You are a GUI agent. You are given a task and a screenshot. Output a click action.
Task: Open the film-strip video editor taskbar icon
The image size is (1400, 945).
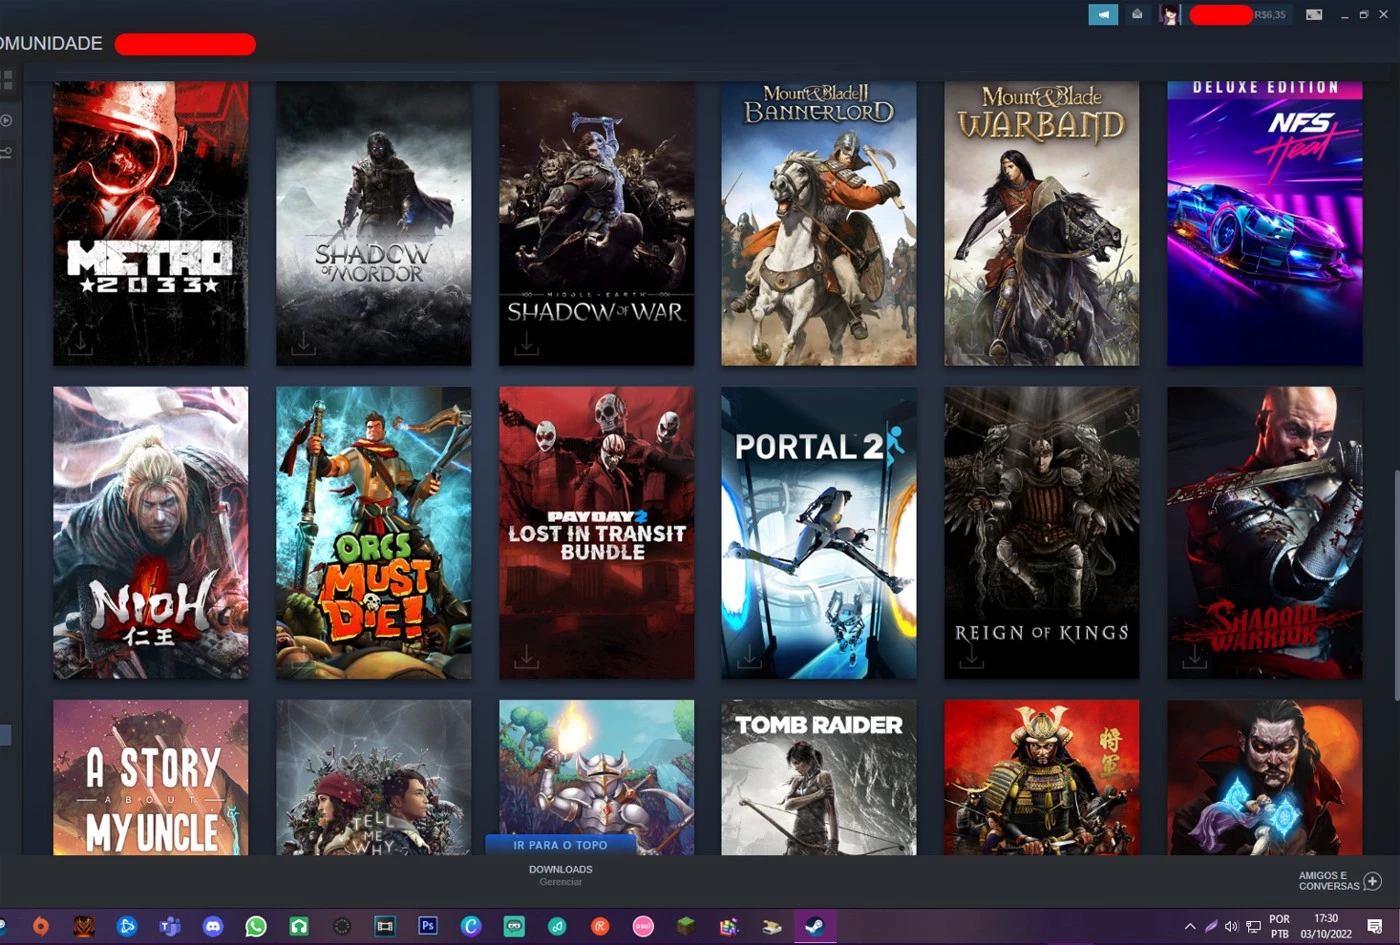point(385,926)
